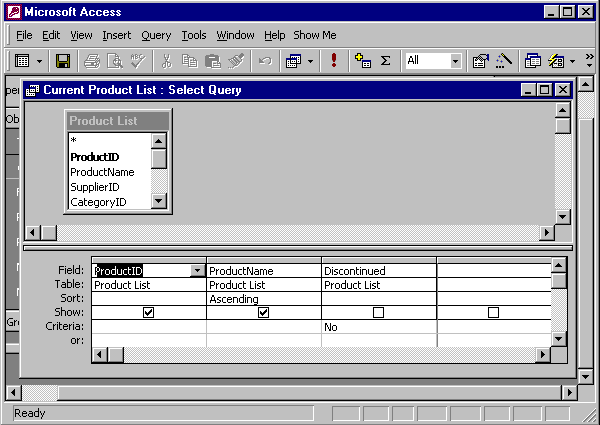Image resolution: width=600 pixels, height=425 pixels.
Task: Click the Paste clipboard icon
Action: point(213,61)
